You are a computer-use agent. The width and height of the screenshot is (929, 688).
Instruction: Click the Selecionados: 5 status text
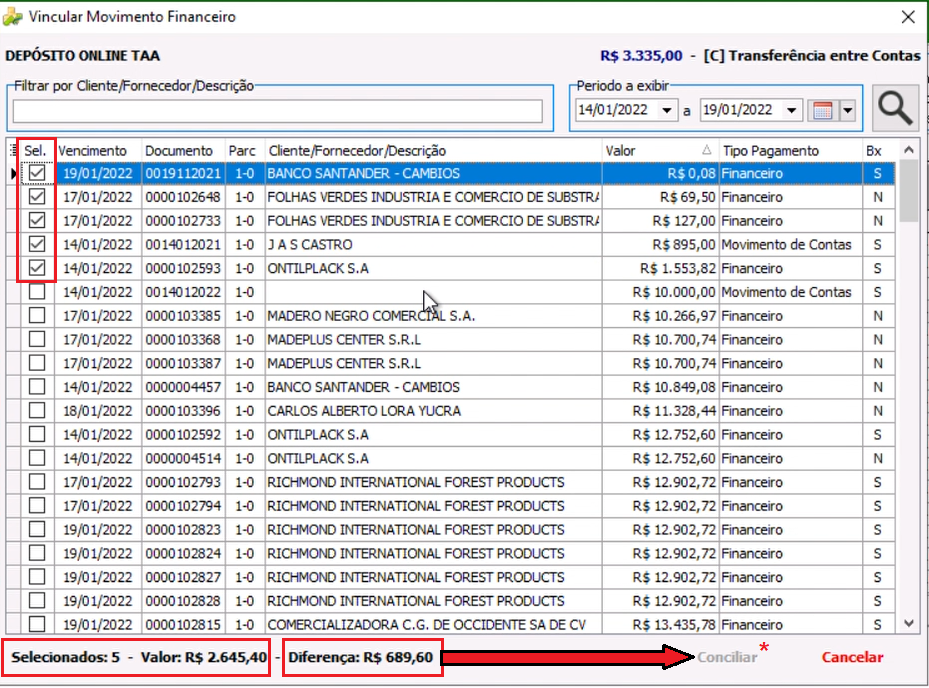click(x=65, y=657)
